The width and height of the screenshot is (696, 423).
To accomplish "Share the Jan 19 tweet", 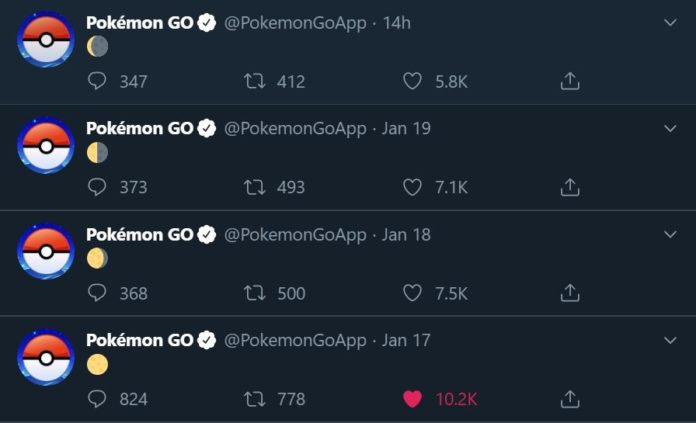I will tap(570, 187).
